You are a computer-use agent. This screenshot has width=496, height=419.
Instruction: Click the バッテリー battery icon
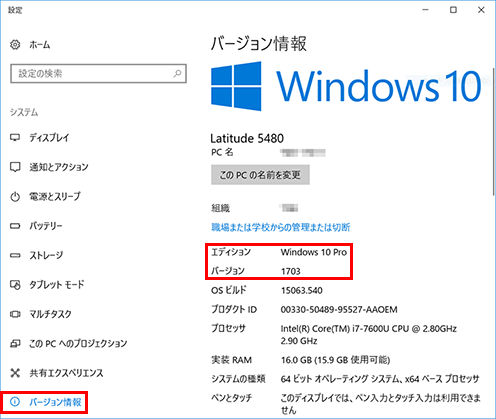[15, 226]
